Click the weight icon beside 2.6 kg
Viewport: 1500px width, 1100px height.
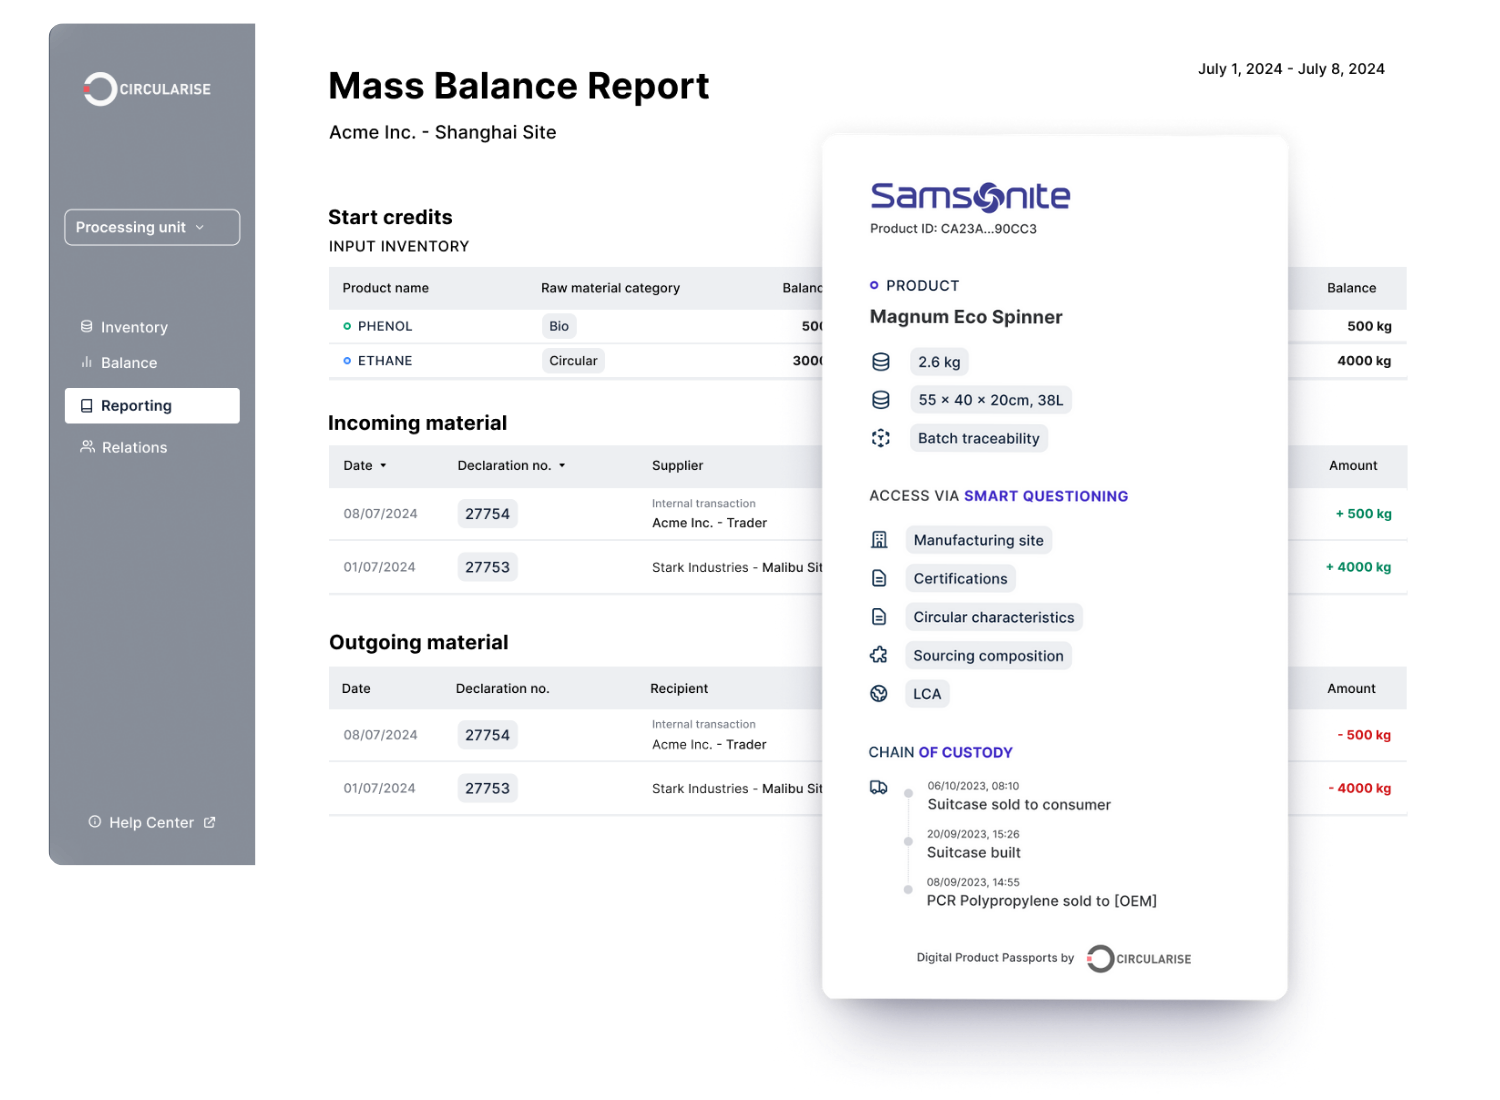(881, 362)
